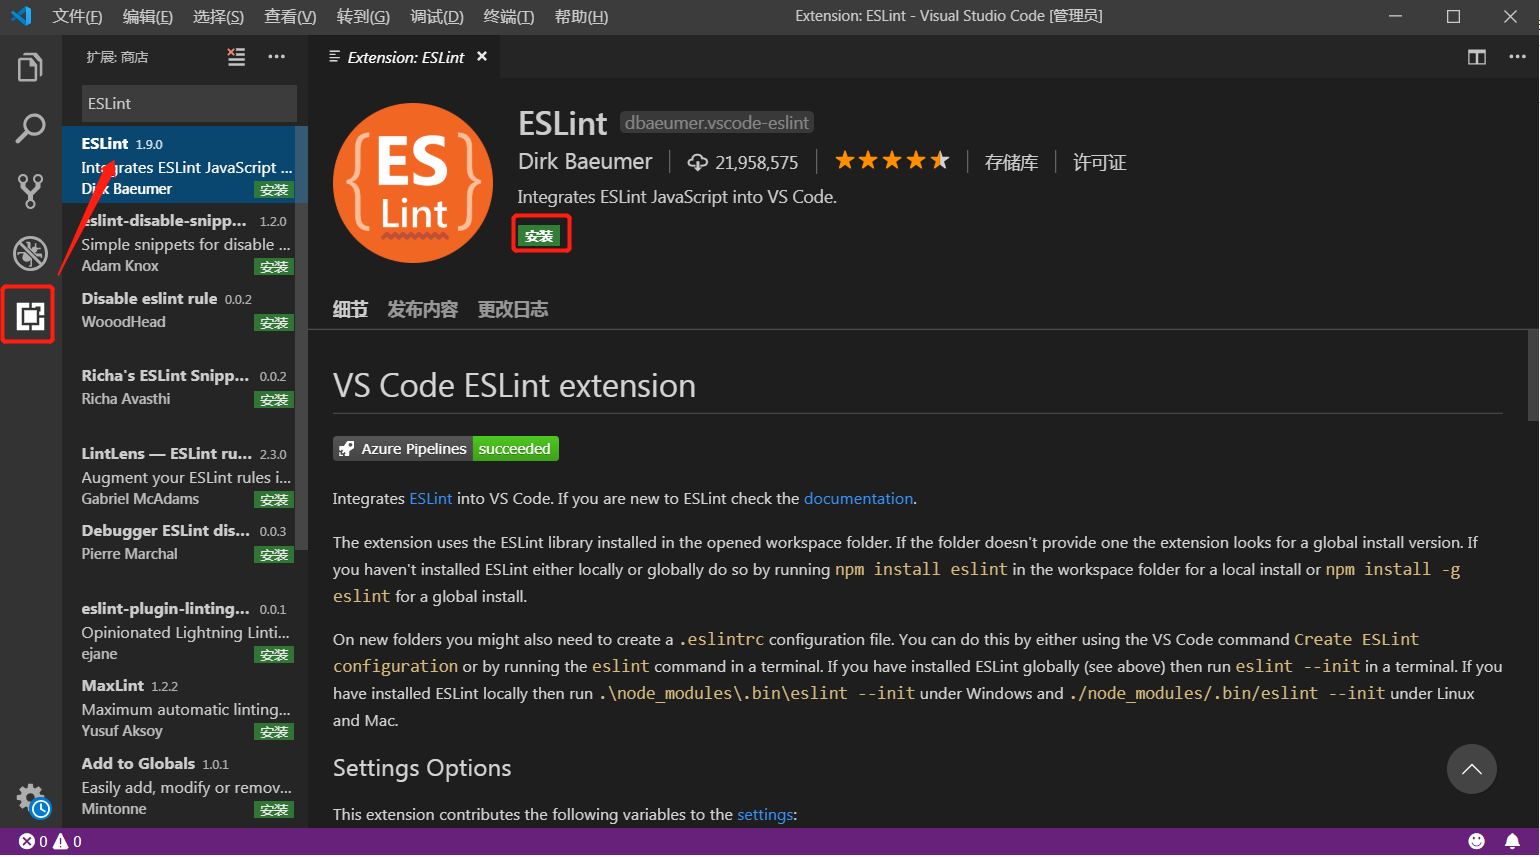Open the 编辑(E) menu
Screen dimensions: 1540x857
(147, 17)
